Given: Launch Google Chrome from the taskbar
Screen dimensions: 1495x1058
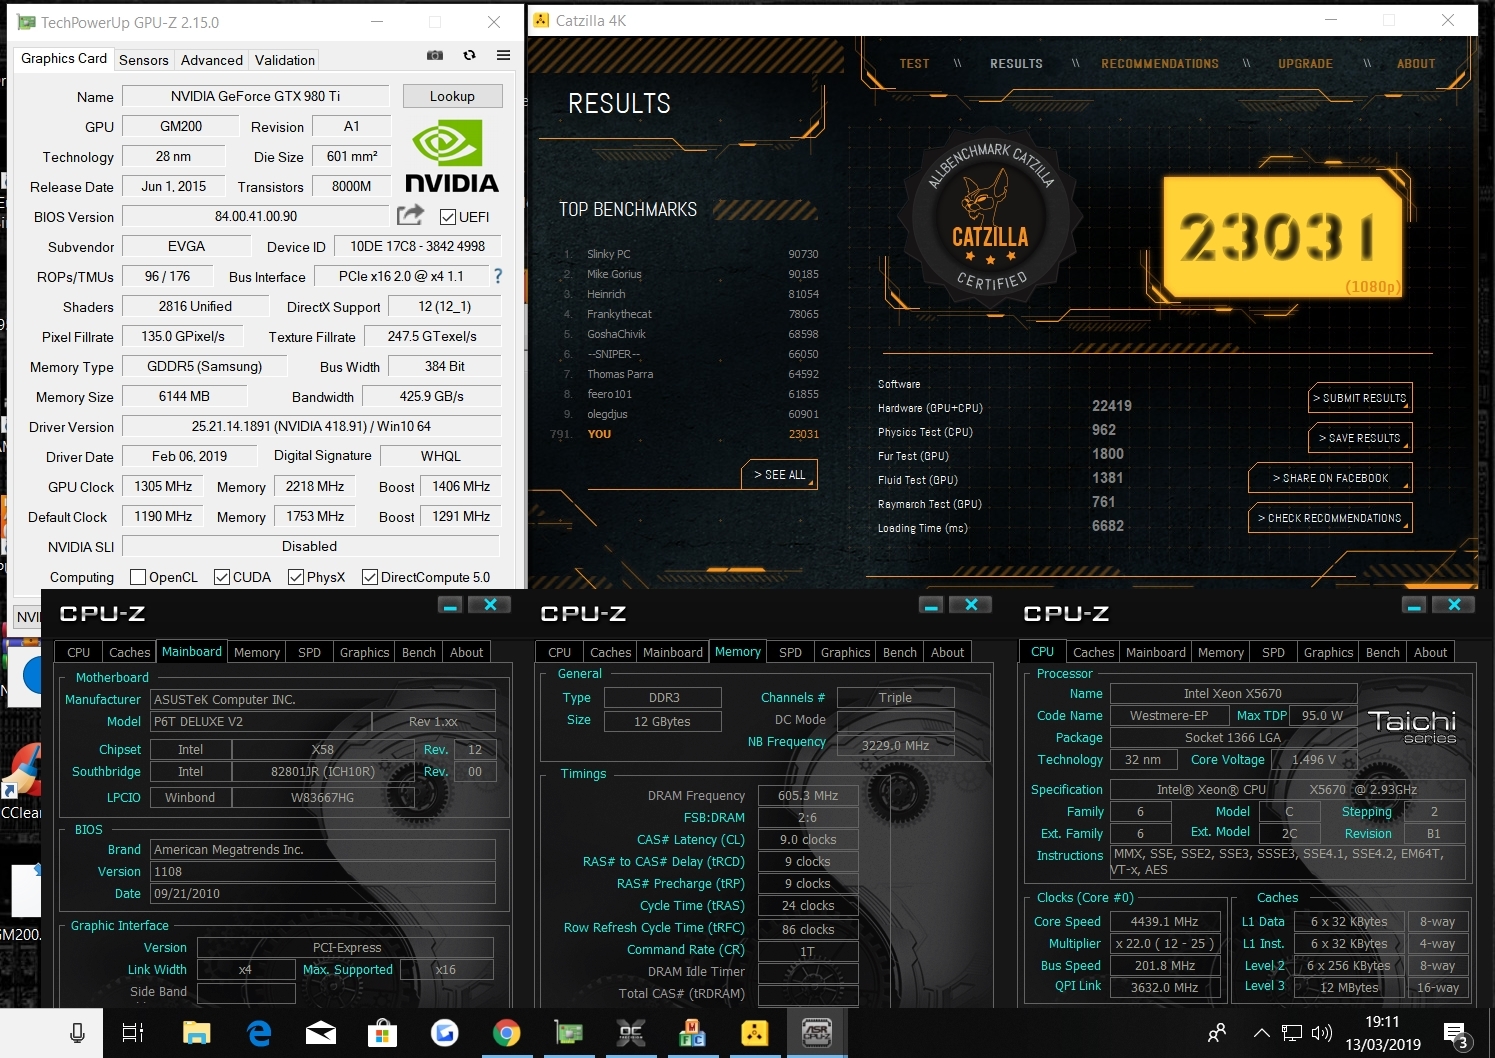Looking at the screenshot, I should [507, 1033].
